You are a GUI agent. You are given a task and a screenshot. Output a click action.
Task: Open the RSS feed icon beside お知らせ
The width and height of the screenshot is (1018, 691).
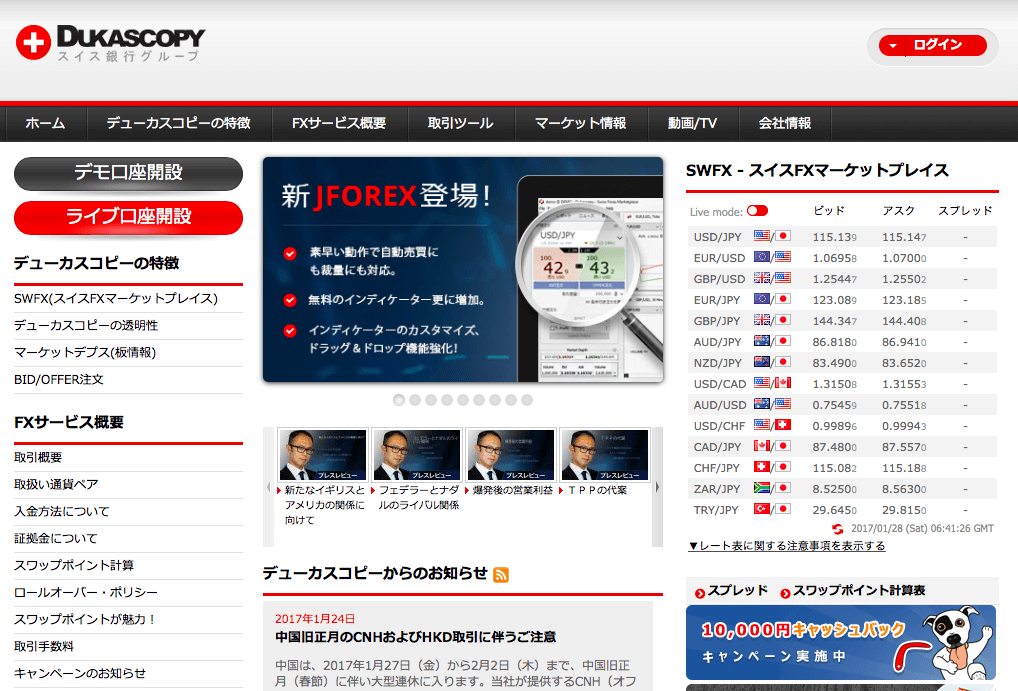click(x=501, y=575)
